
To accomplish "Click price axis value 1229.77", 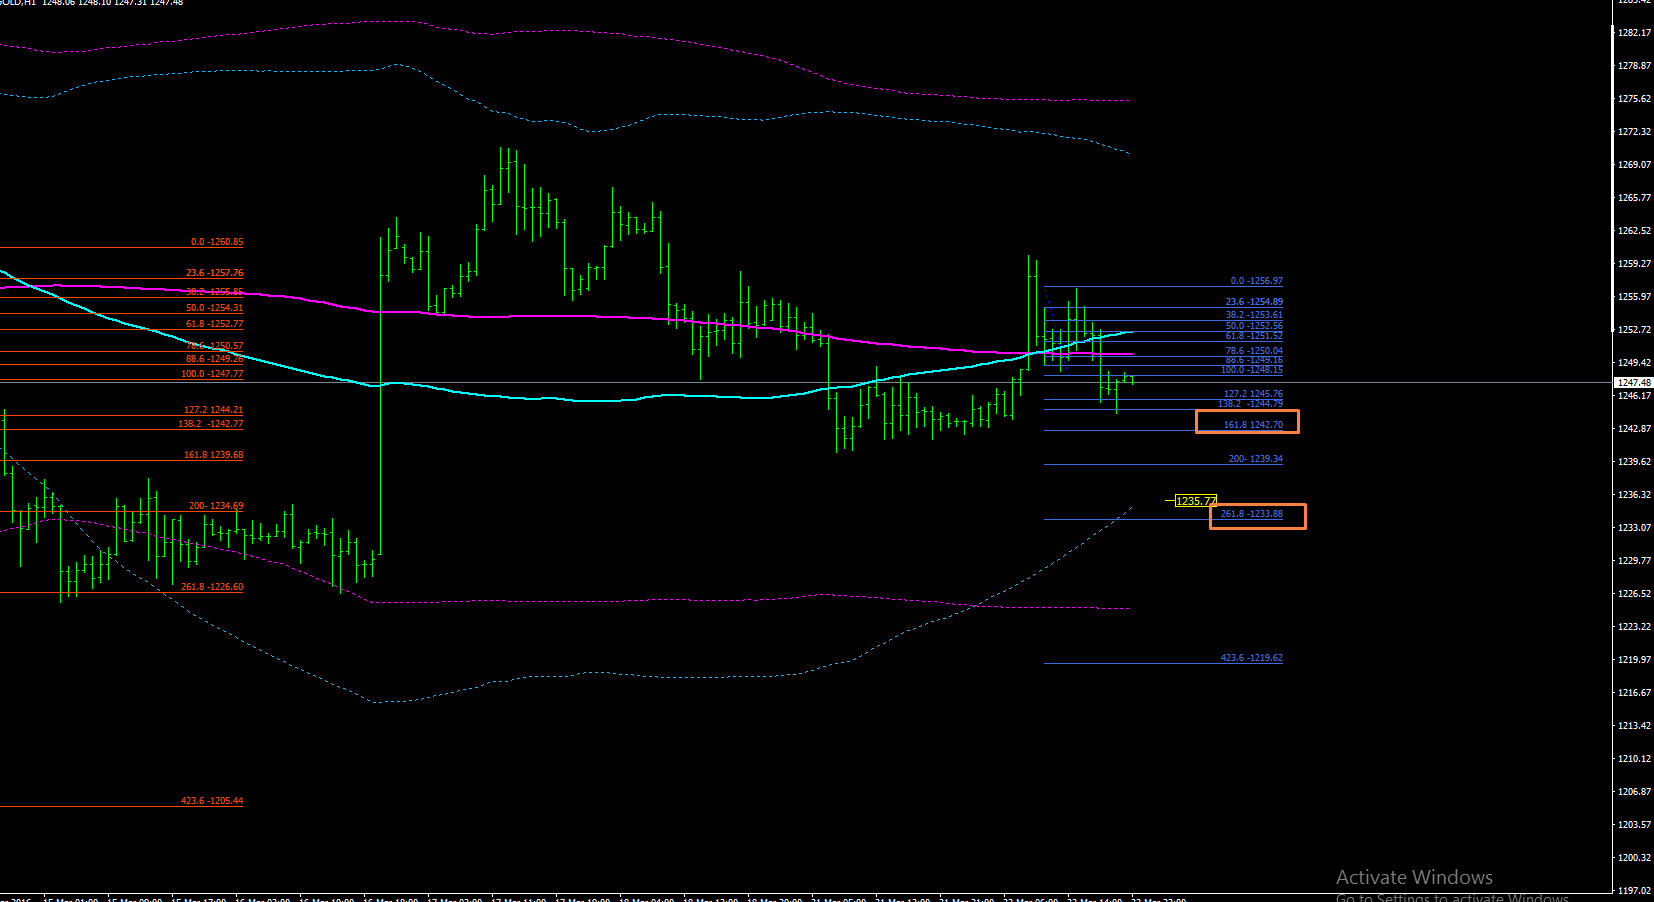I will [x=1634, y=561].
